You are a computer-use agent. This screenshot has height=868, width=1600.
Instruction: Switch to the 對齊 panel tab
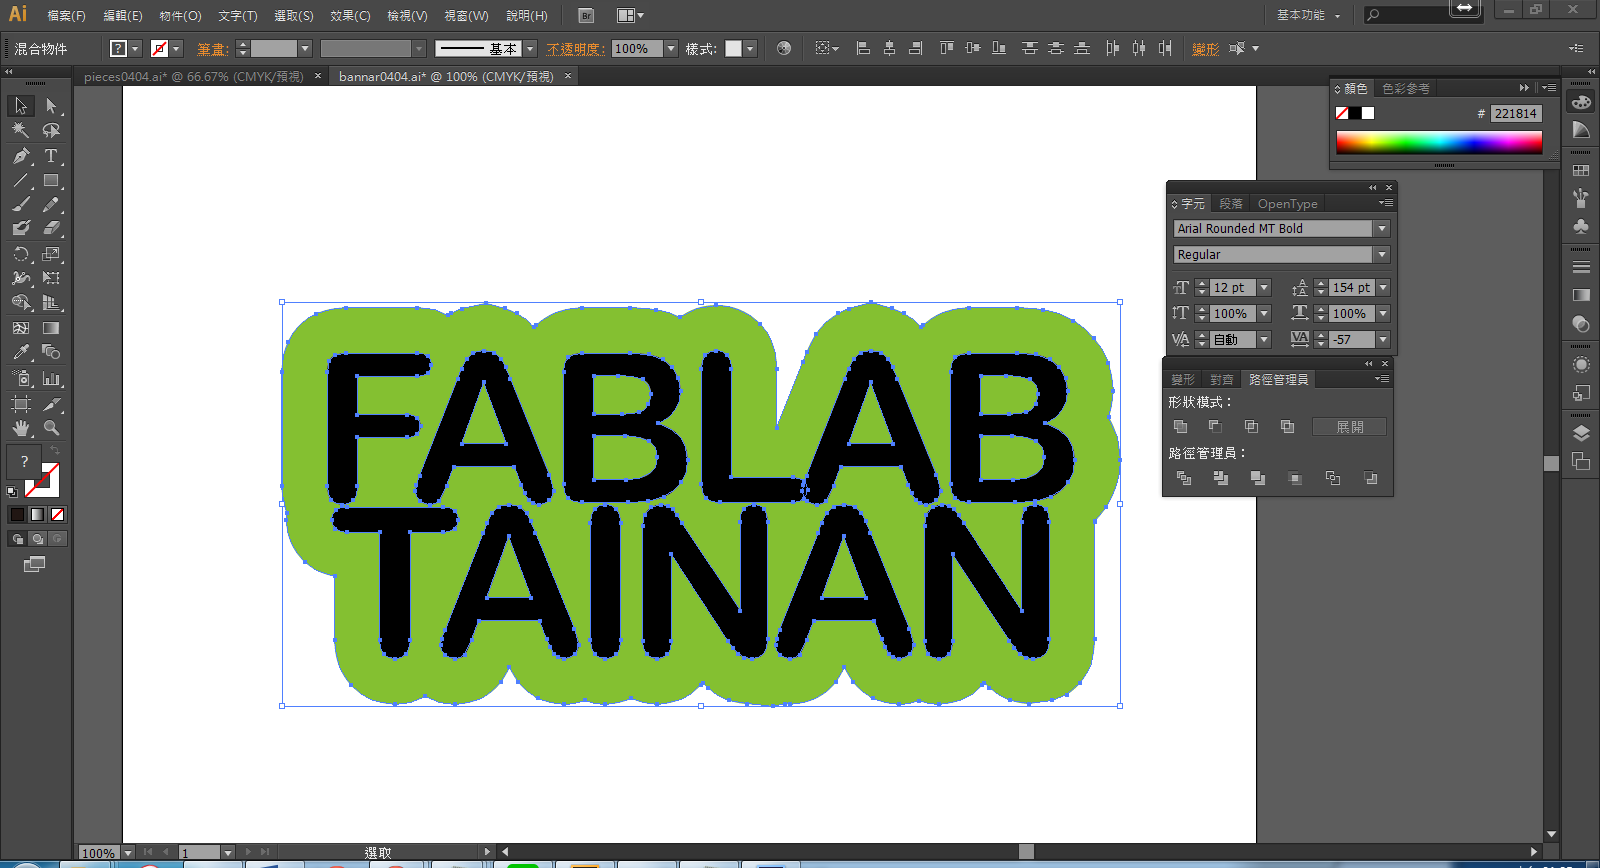point(1221,380)
